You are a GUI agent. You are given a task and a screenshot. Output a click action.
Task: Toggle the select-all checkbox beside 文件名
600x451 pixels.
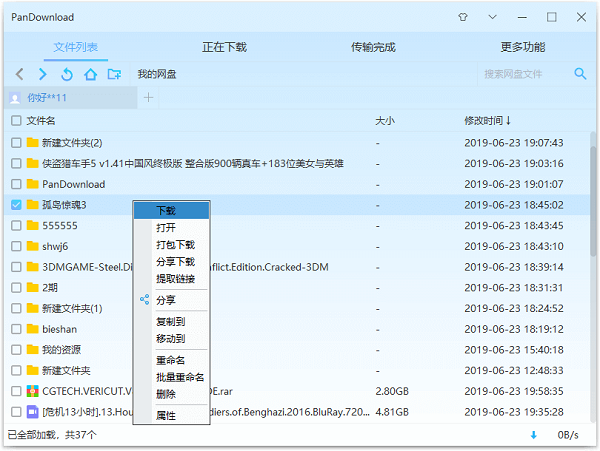click(x=16, y=120)
